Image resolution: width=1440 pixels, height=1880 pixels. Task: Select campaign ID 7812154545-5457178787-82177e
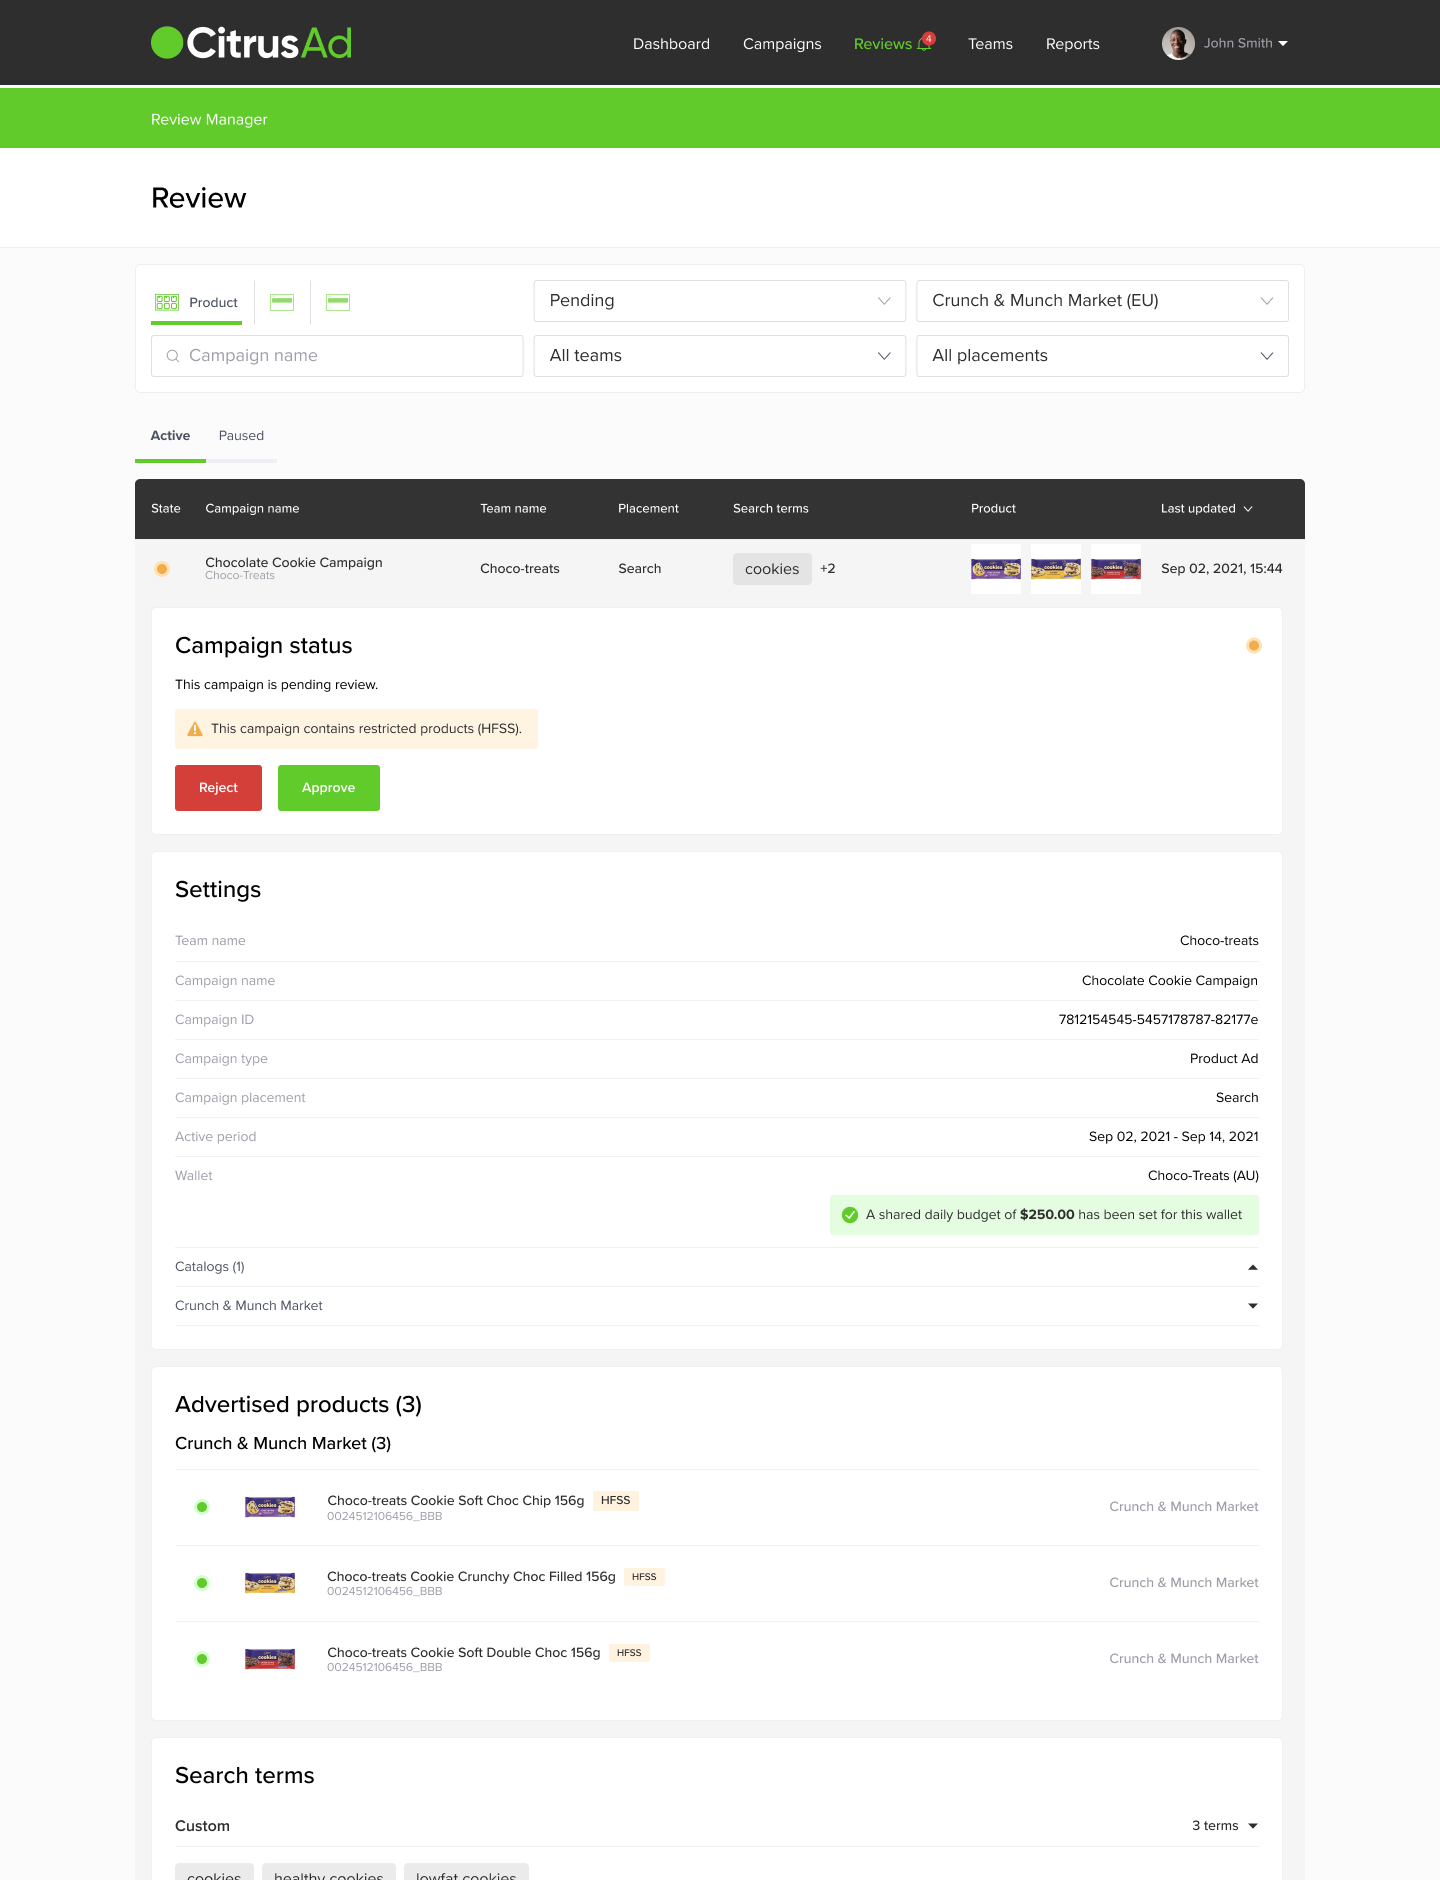click(x=1158, y=1020)
